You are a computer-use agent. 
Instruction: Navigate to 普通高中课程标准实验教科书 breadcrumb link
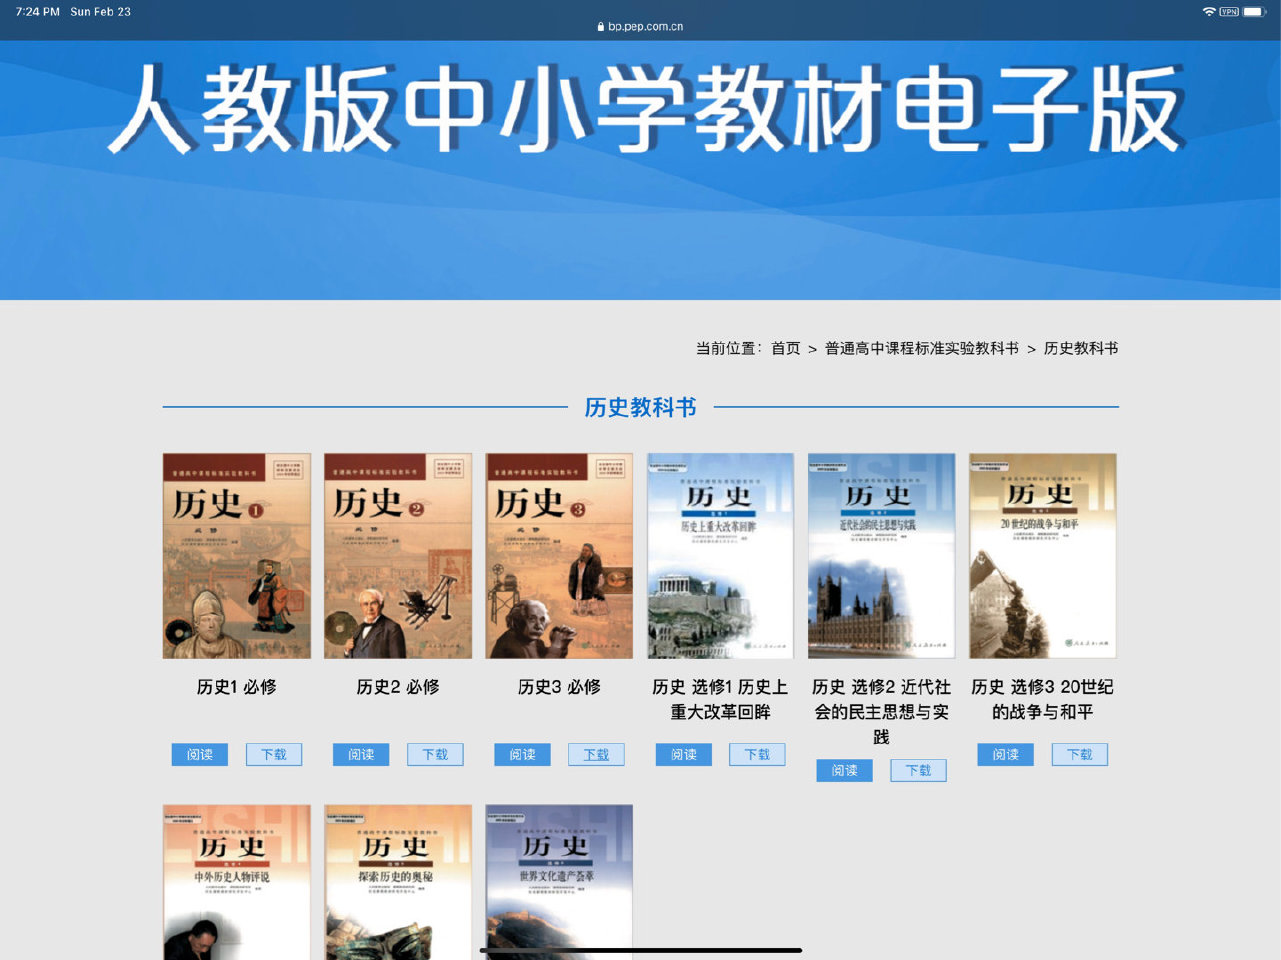click(921, 348)
